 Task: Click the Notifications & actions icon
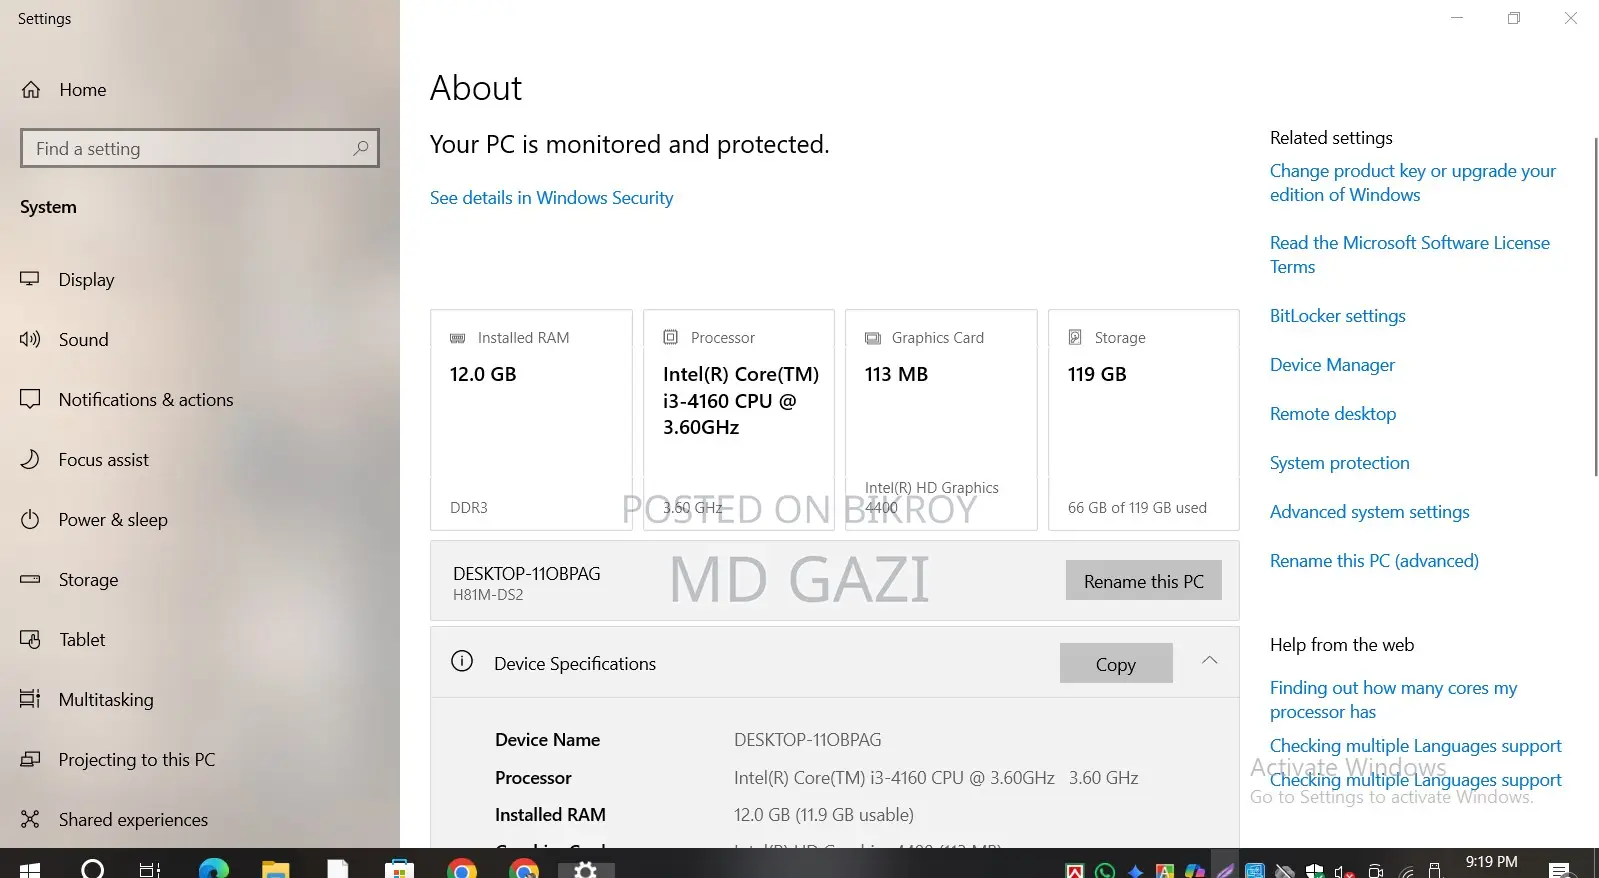tap(30, 399)
